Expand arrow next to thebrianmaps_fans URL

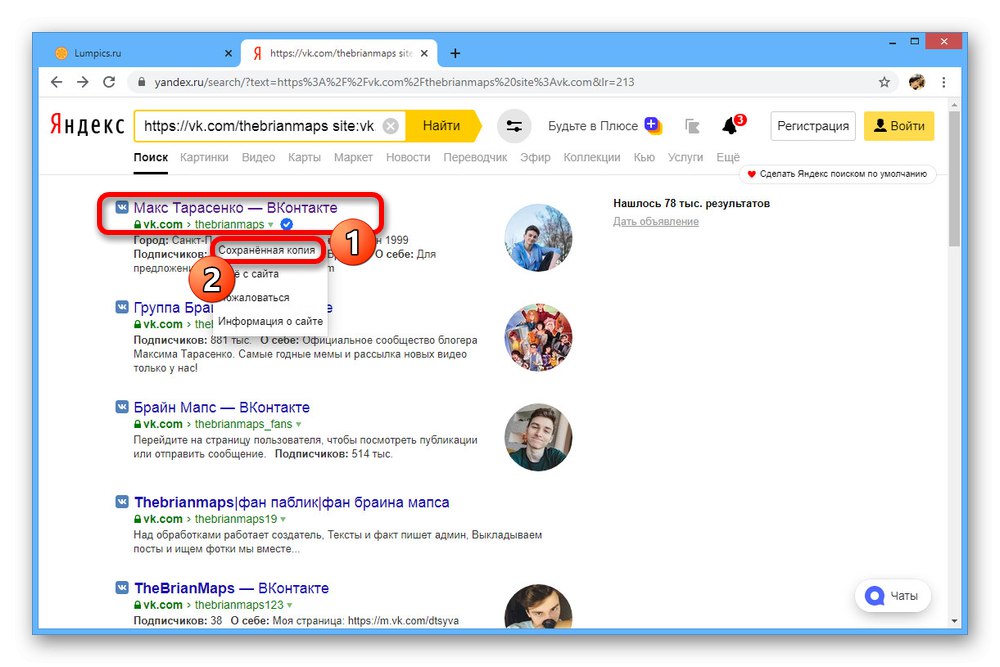pyautogui.click(x=298, y=425)
